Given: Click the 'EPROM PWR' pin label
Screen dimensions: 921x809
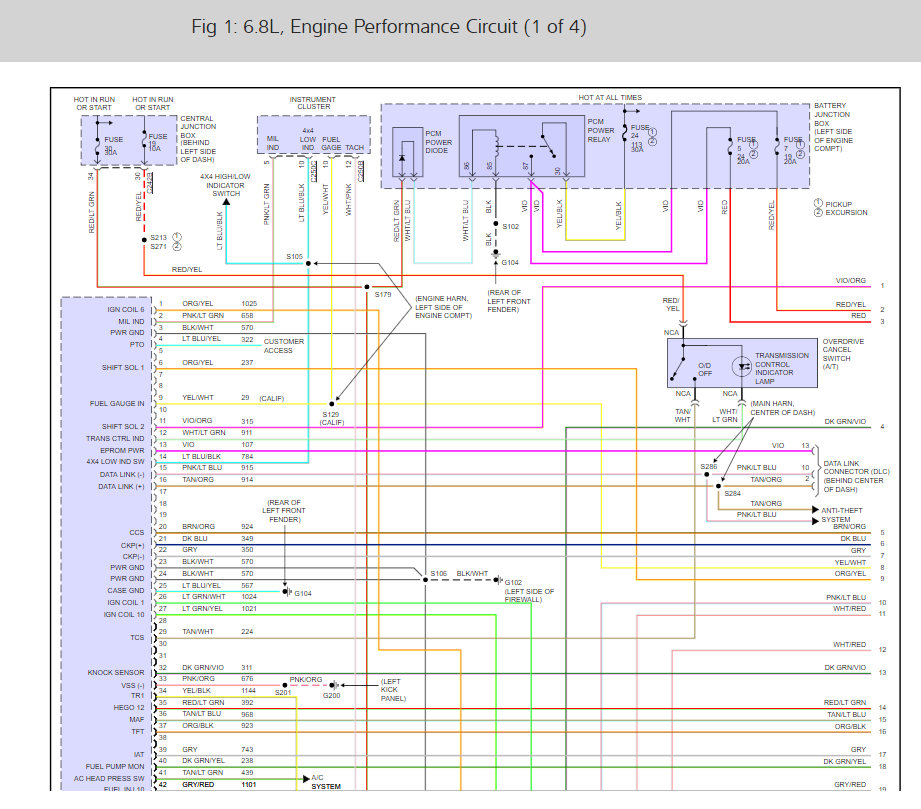Looking at the screenshot, I should point(122,451).
